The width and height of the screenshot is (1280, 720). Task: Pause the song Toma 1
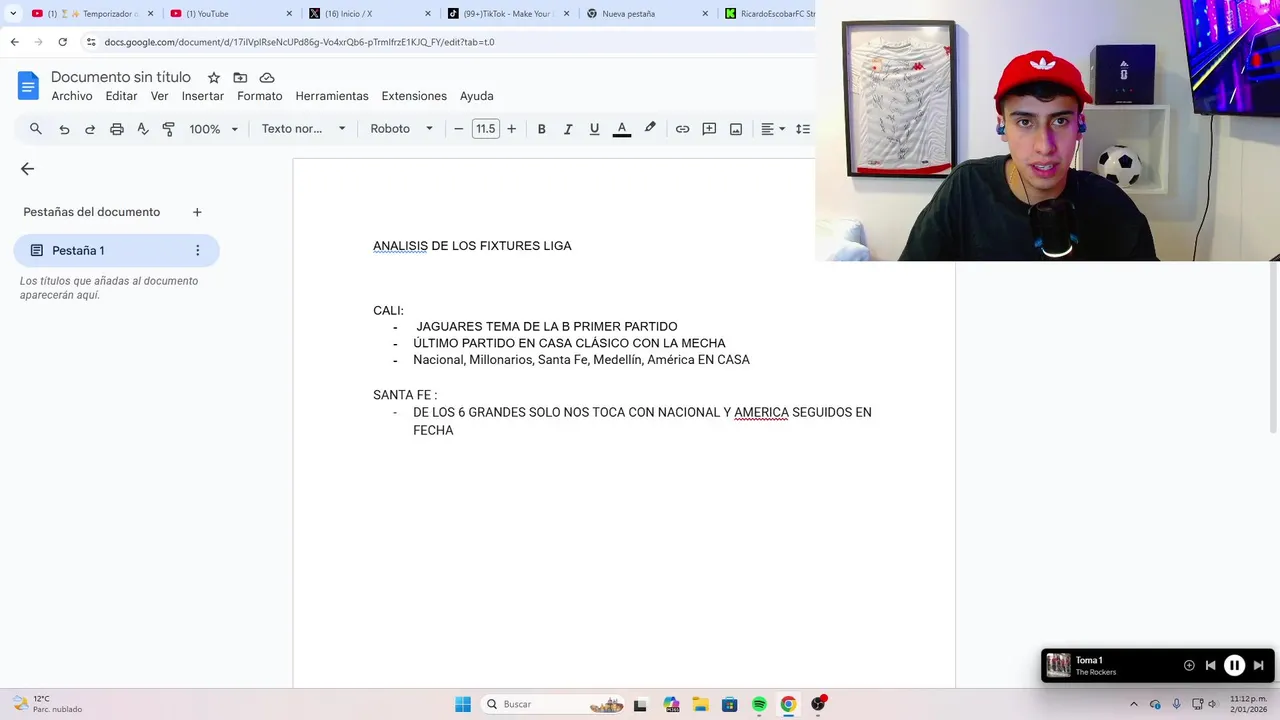pos(1235,665)
